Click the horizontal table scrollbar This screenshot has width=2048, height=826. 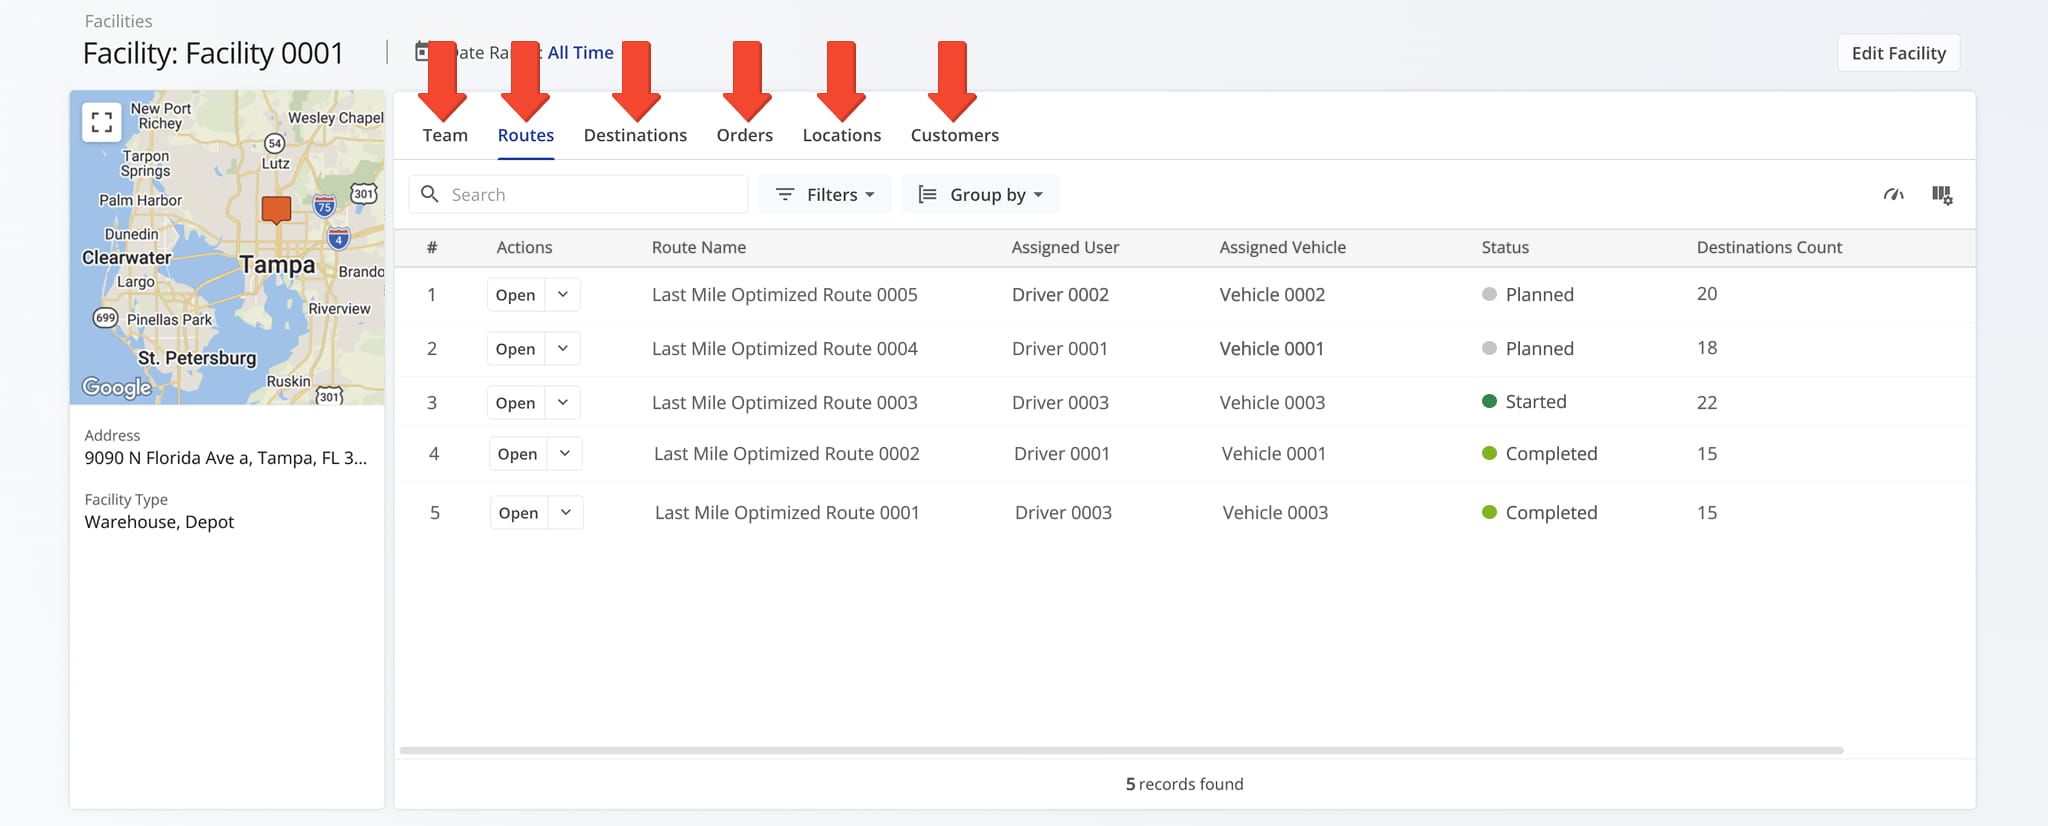[x=1120, y=750]
